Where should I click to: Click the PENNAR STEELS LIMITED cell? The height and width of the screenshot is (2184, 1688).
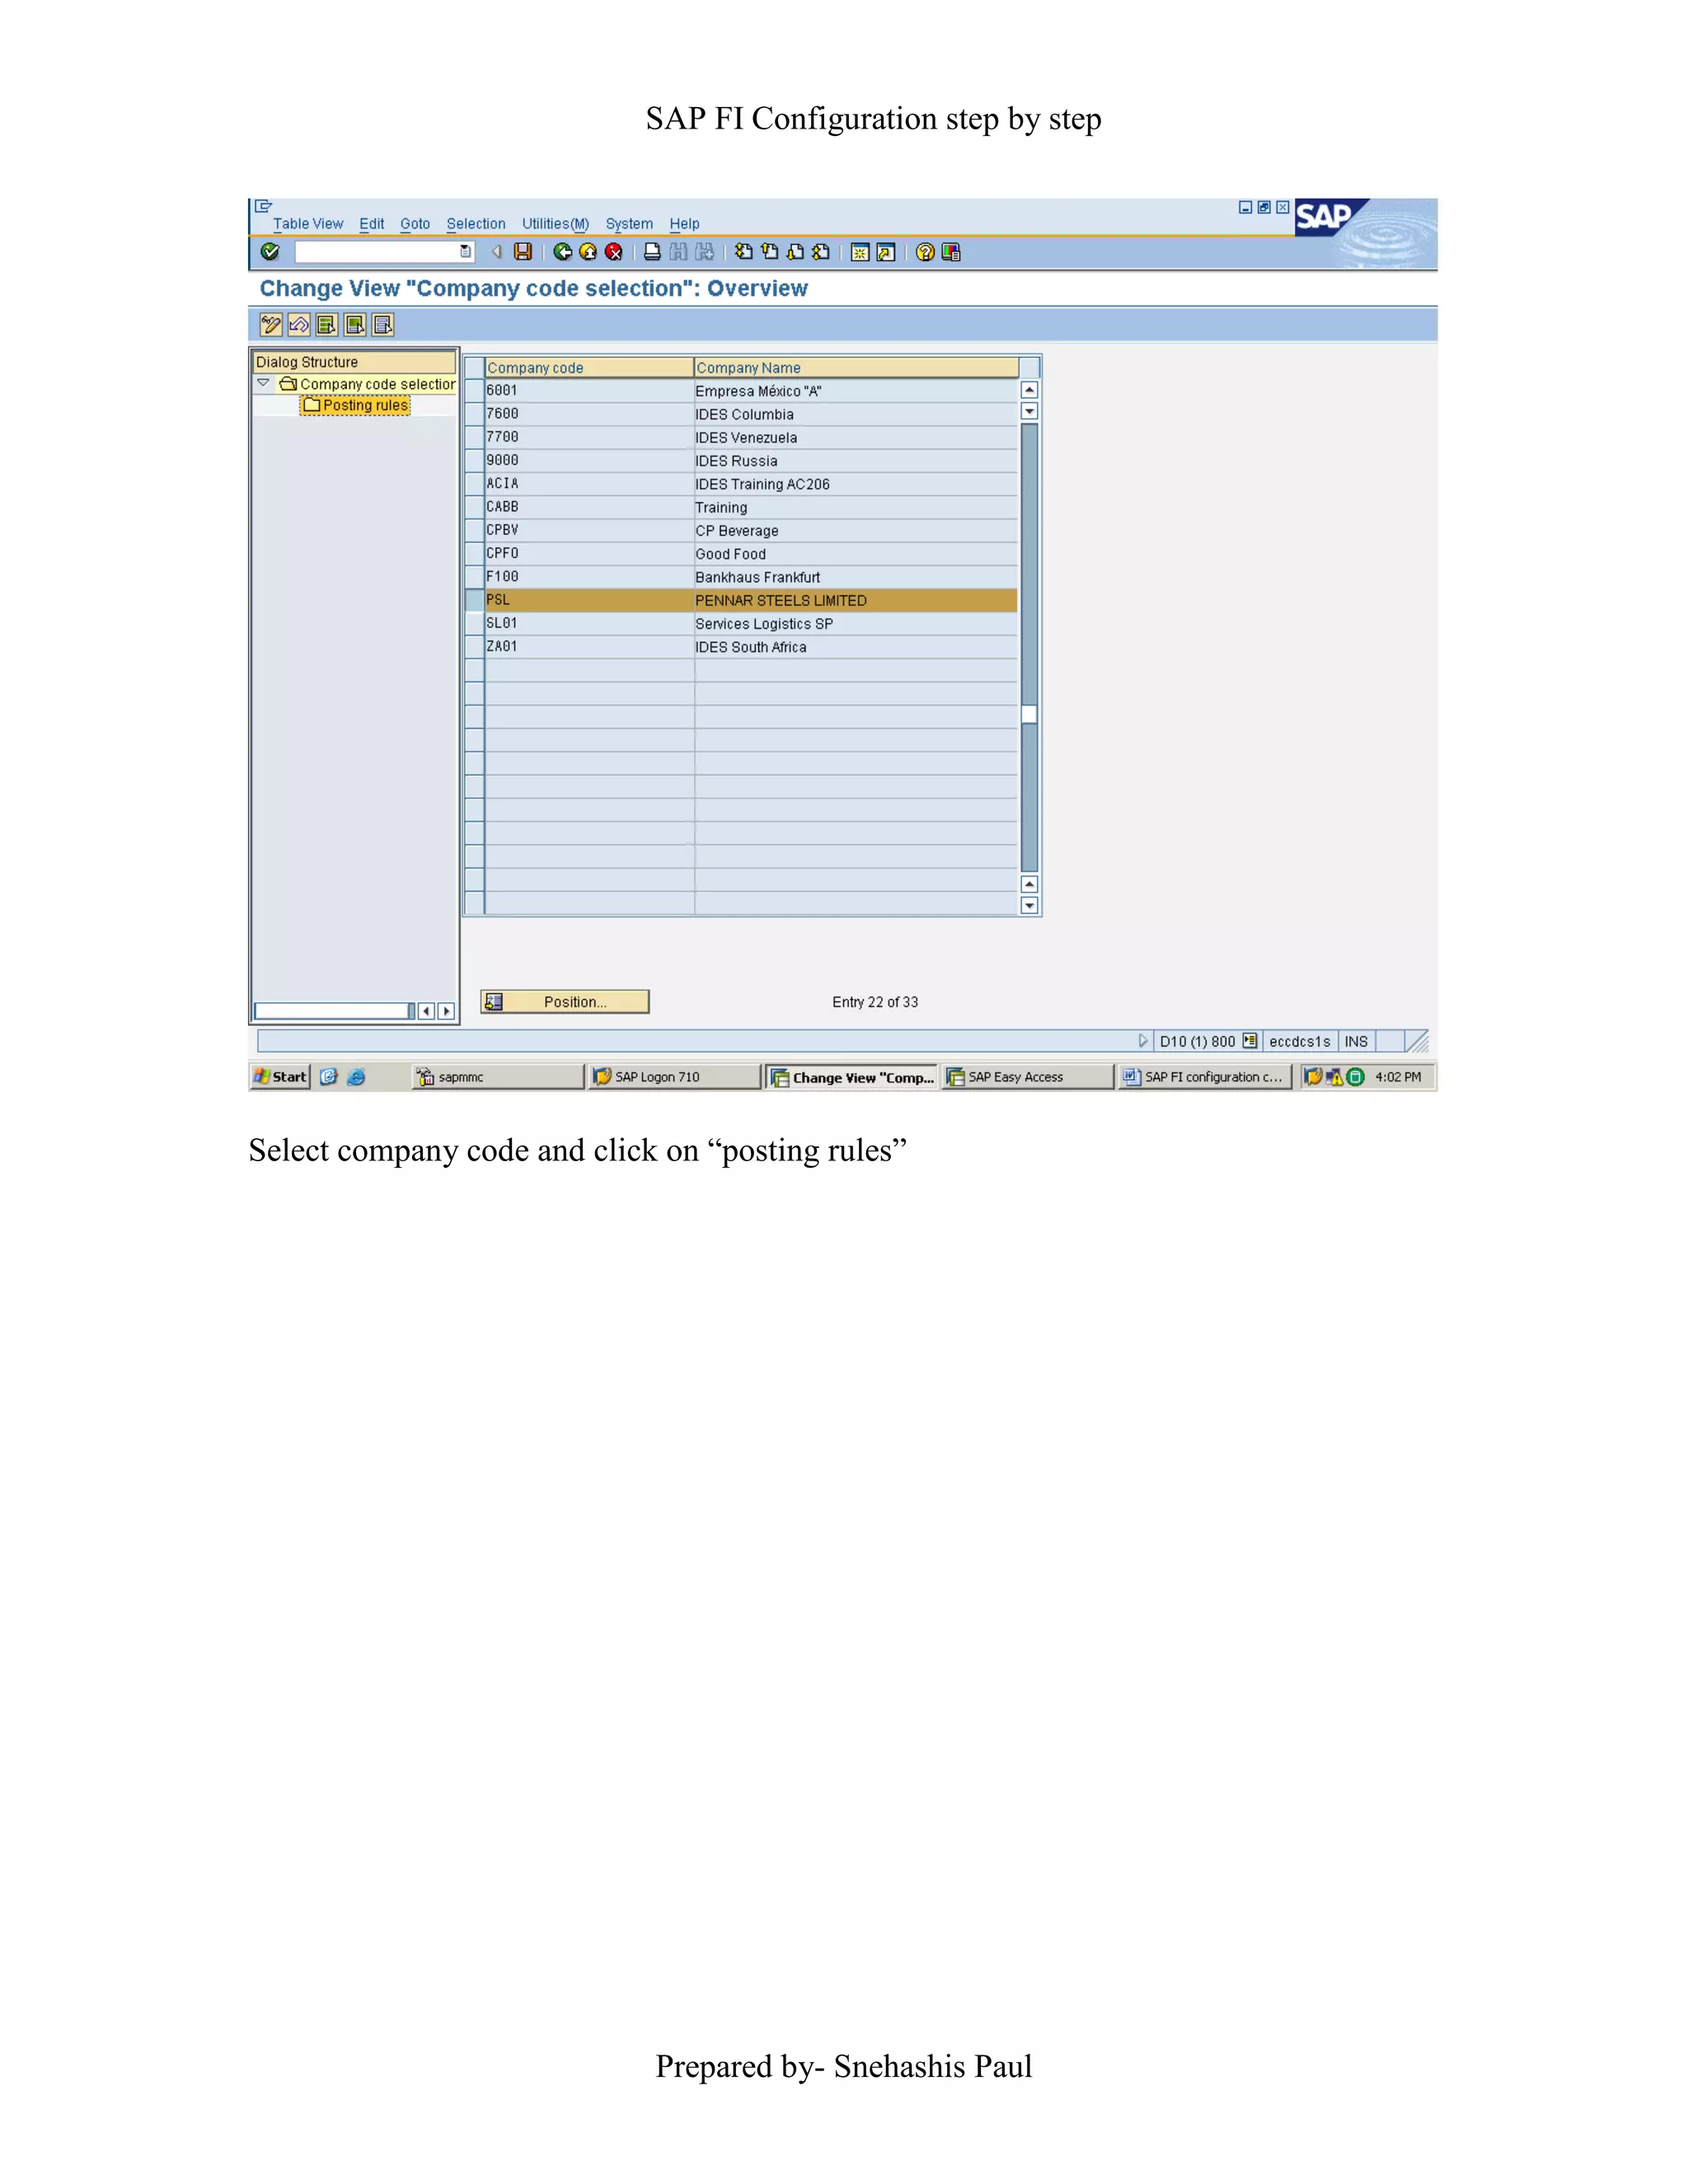click(856, 600)
